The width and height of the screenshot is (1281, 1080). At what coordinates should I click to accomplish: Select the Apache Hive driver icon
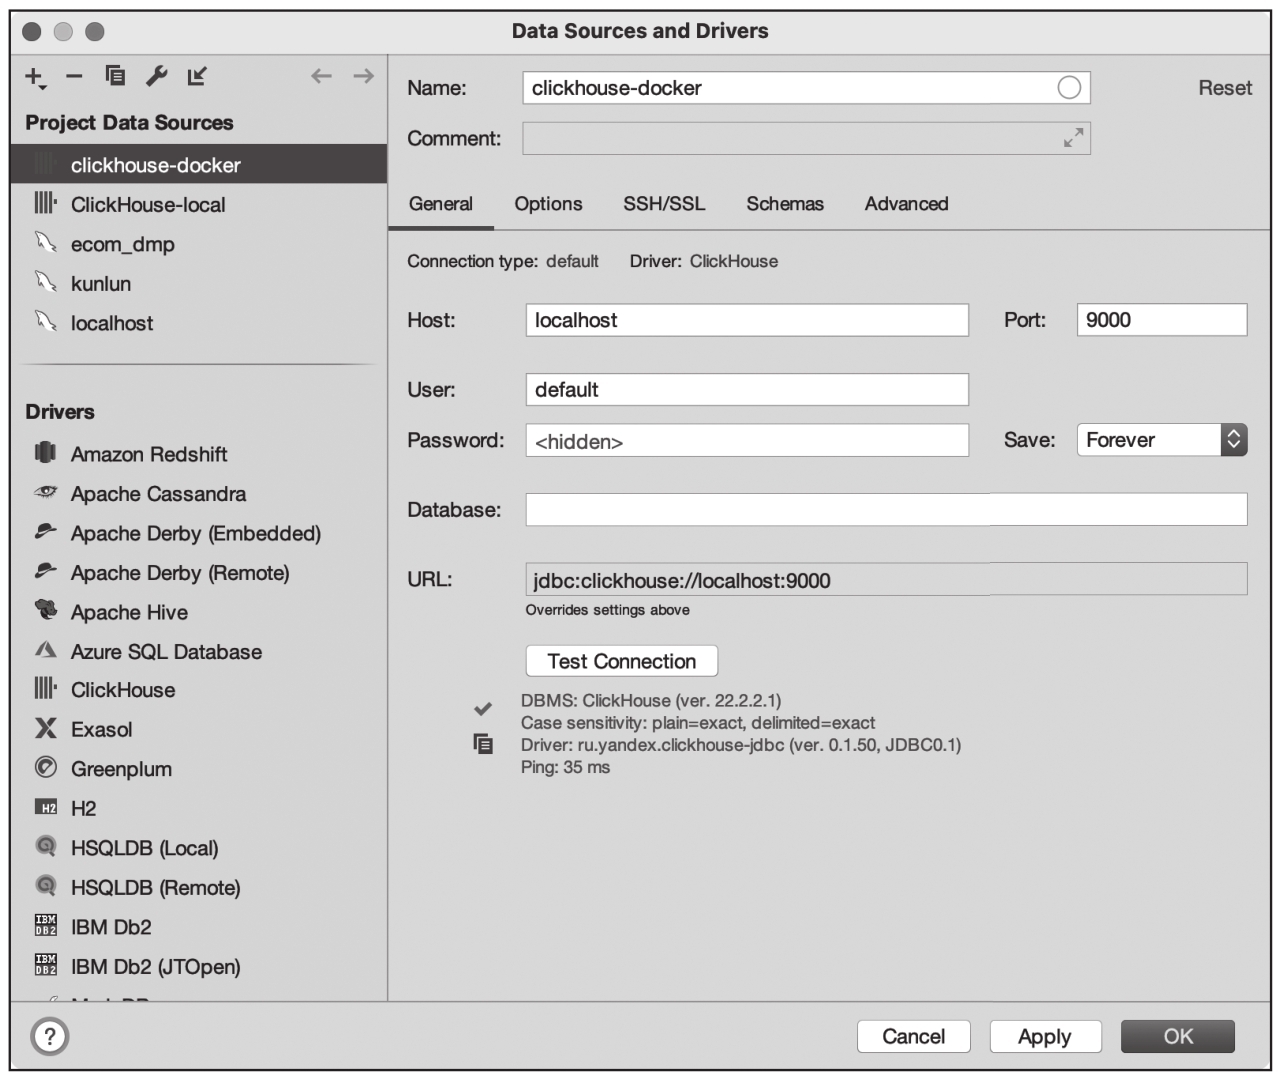pos(45,610)
